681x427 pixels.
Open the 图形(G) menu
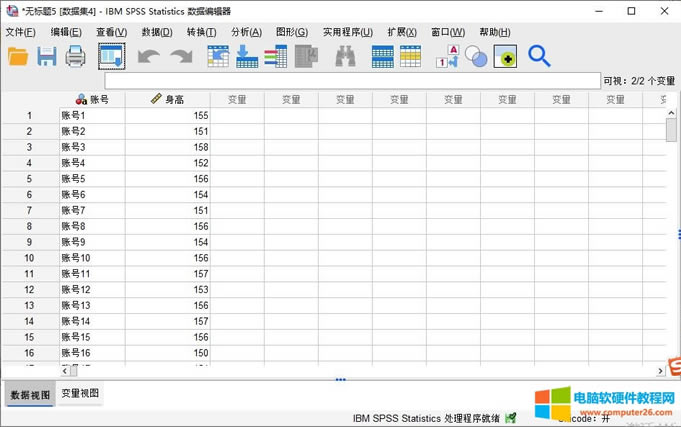click(x=292, y=32)
